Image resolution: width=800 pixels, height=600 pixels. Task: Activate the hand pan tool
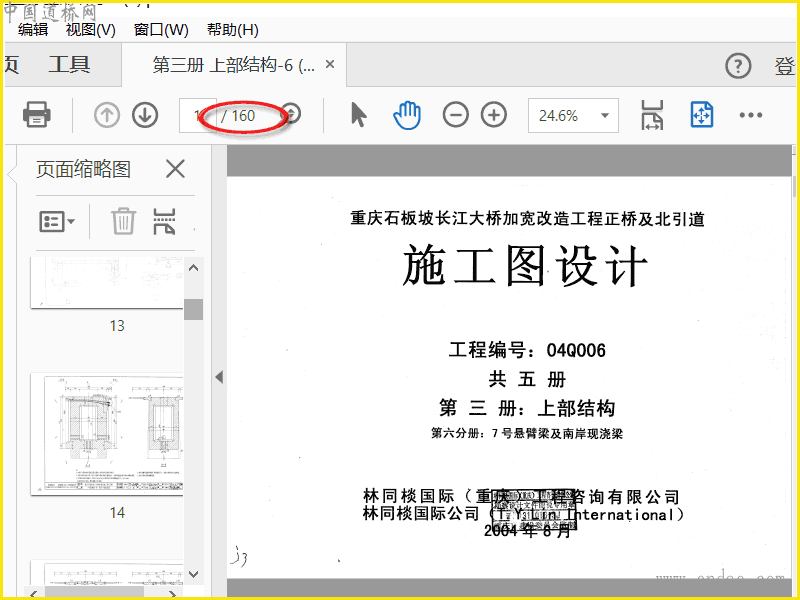407,115
